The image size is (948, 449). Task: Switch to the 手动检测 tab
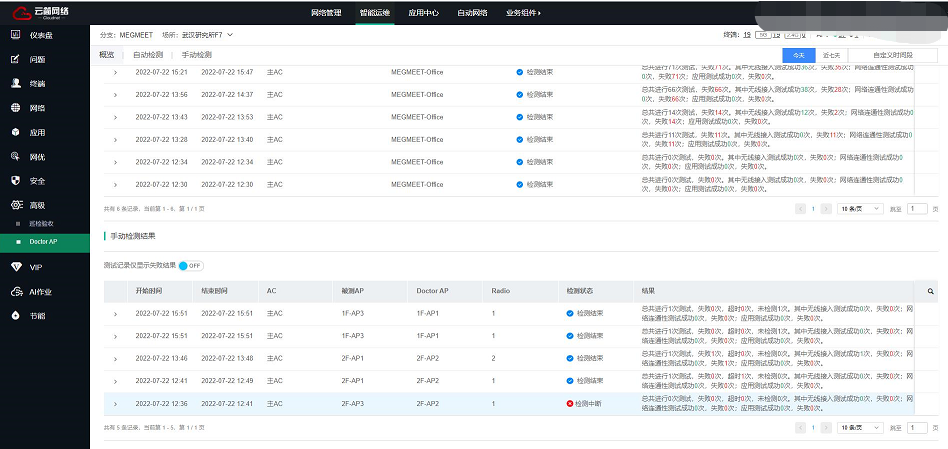196,55
